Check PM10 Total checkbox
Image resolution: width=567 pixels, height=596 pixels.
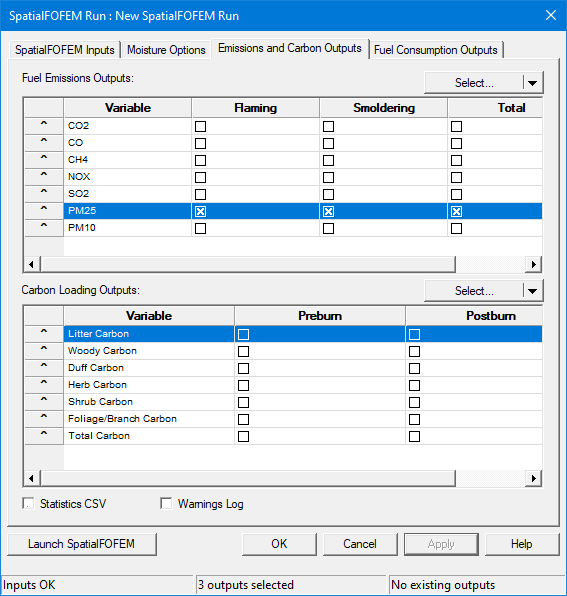[x=456, y=228]
